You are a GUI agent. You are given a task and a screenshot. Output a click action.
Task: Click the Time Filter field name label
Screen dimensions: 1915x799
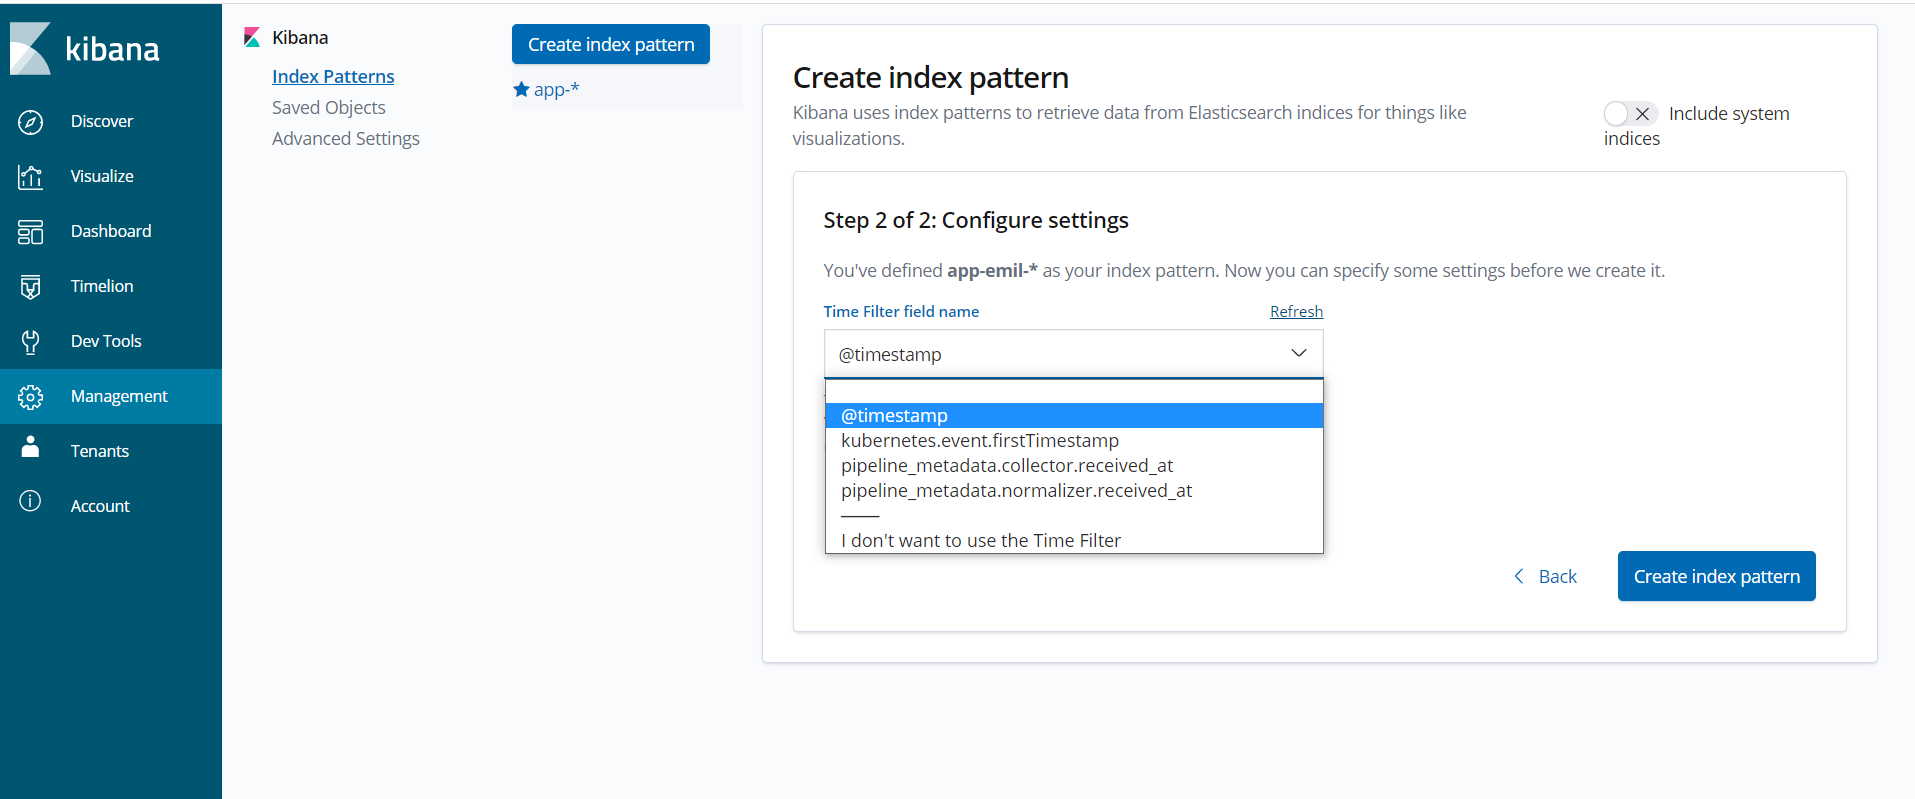(x=901, y=312)
